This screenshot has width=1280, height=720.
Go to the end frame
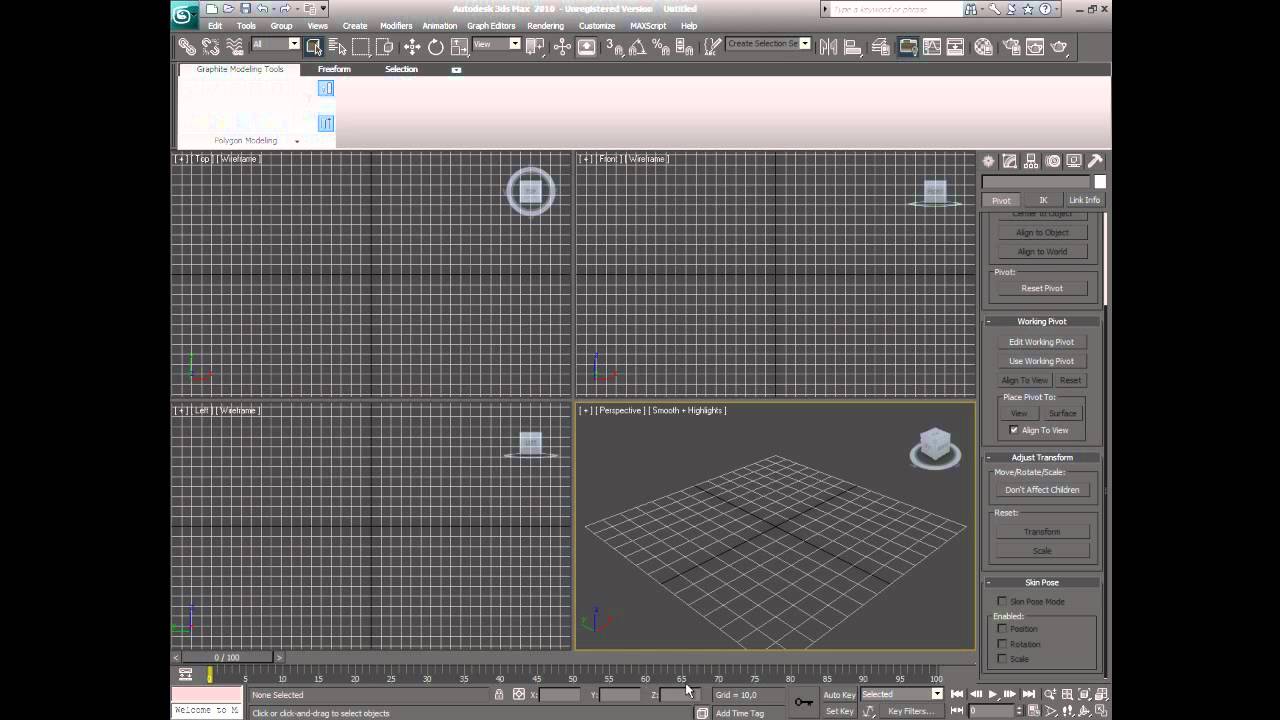point(1028,694)
